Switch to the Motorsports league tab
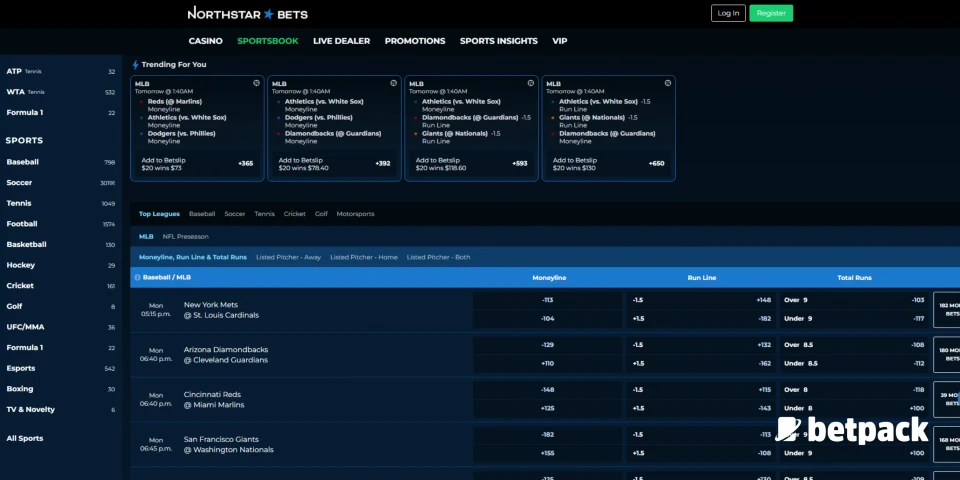 click(355, 214)
